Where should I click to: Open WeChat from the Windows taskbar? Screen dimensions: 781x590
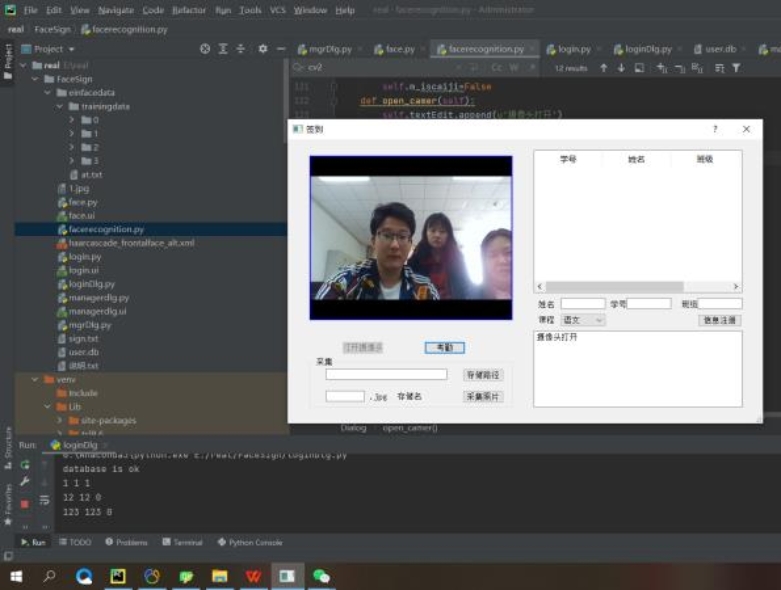(321, 576)
